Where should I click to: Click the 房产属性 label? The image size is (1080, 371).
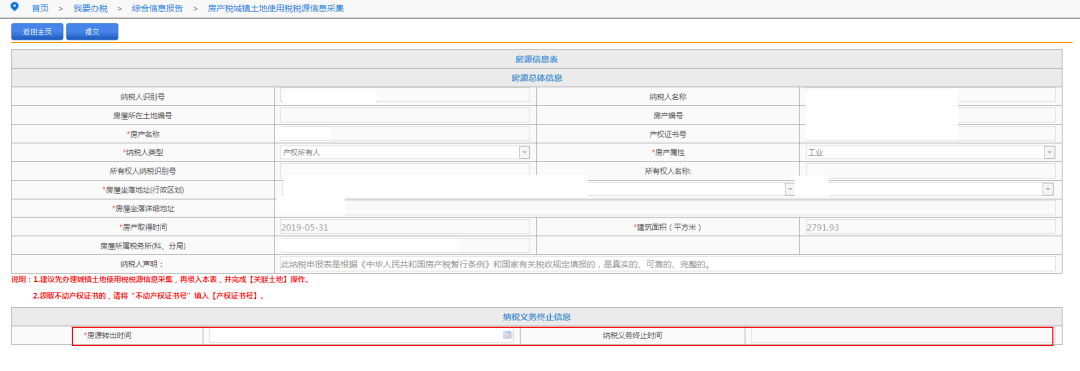667,152
